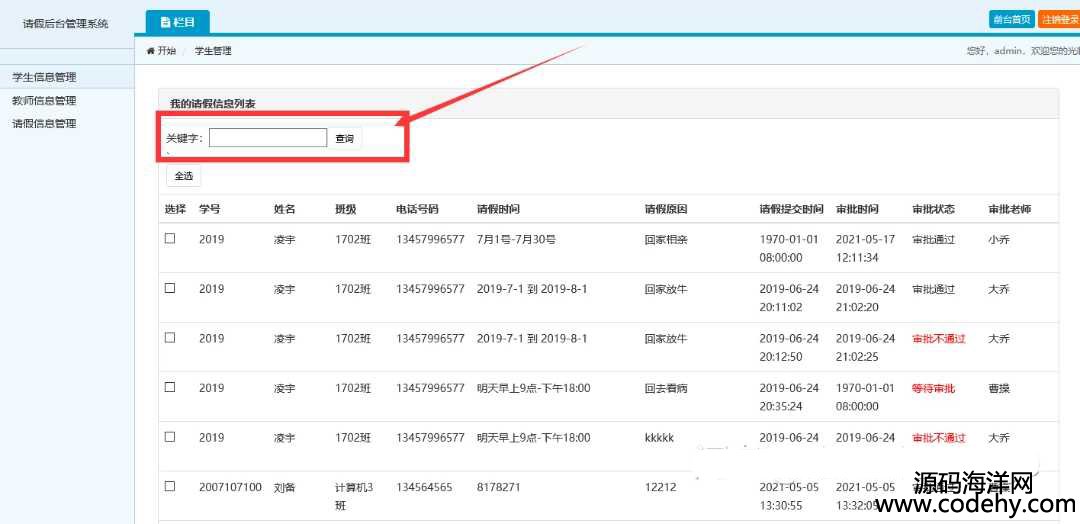
Task: Open 教师信息管理 in the sidebar
Action: [x=44, y=100]
